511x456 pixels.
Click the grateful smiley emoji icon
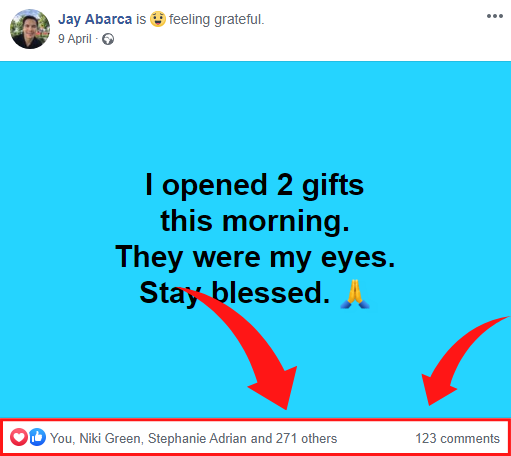[x=158, y=19]
